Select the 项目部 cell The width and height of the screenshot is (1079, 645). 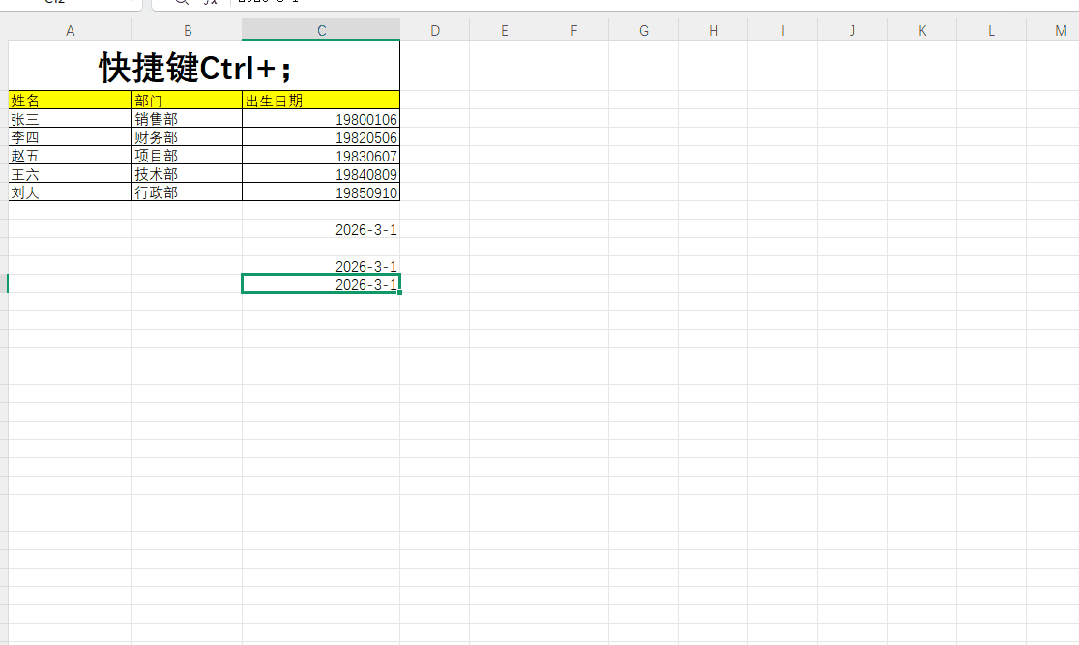point(187,156)
